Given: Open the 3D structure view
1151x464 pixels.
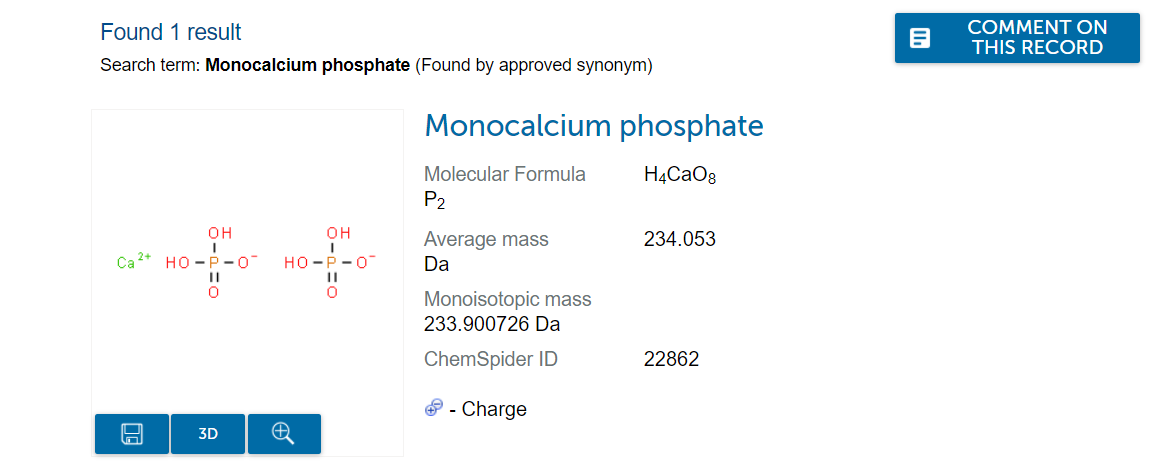Looking at the screenshot, I should [208, 434].
